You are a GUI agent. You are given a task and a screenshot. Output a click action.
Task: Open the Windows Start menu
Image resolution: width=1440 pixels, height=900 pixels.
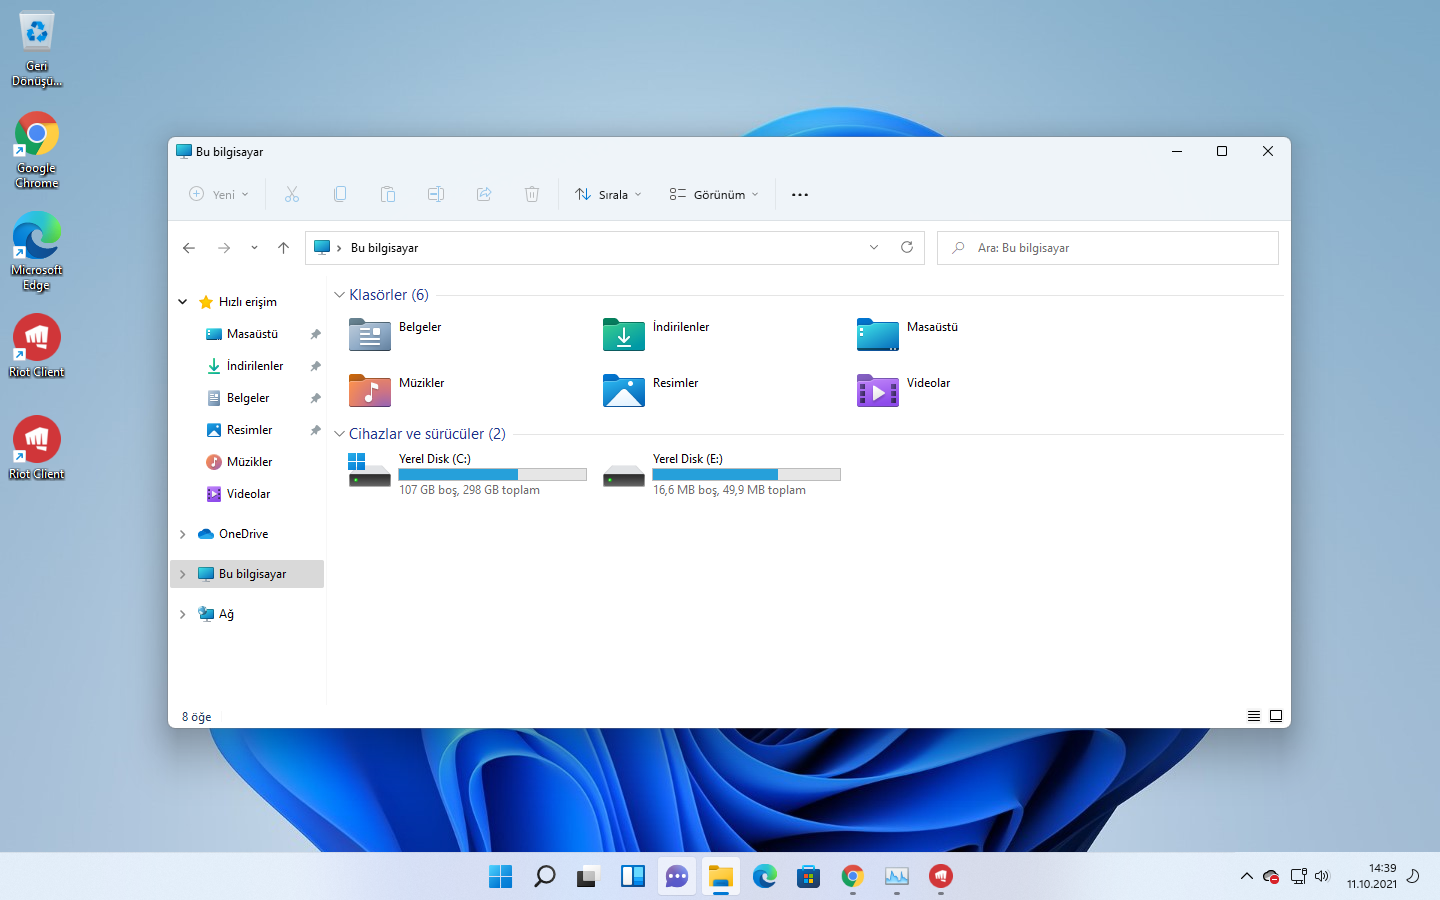501,876
